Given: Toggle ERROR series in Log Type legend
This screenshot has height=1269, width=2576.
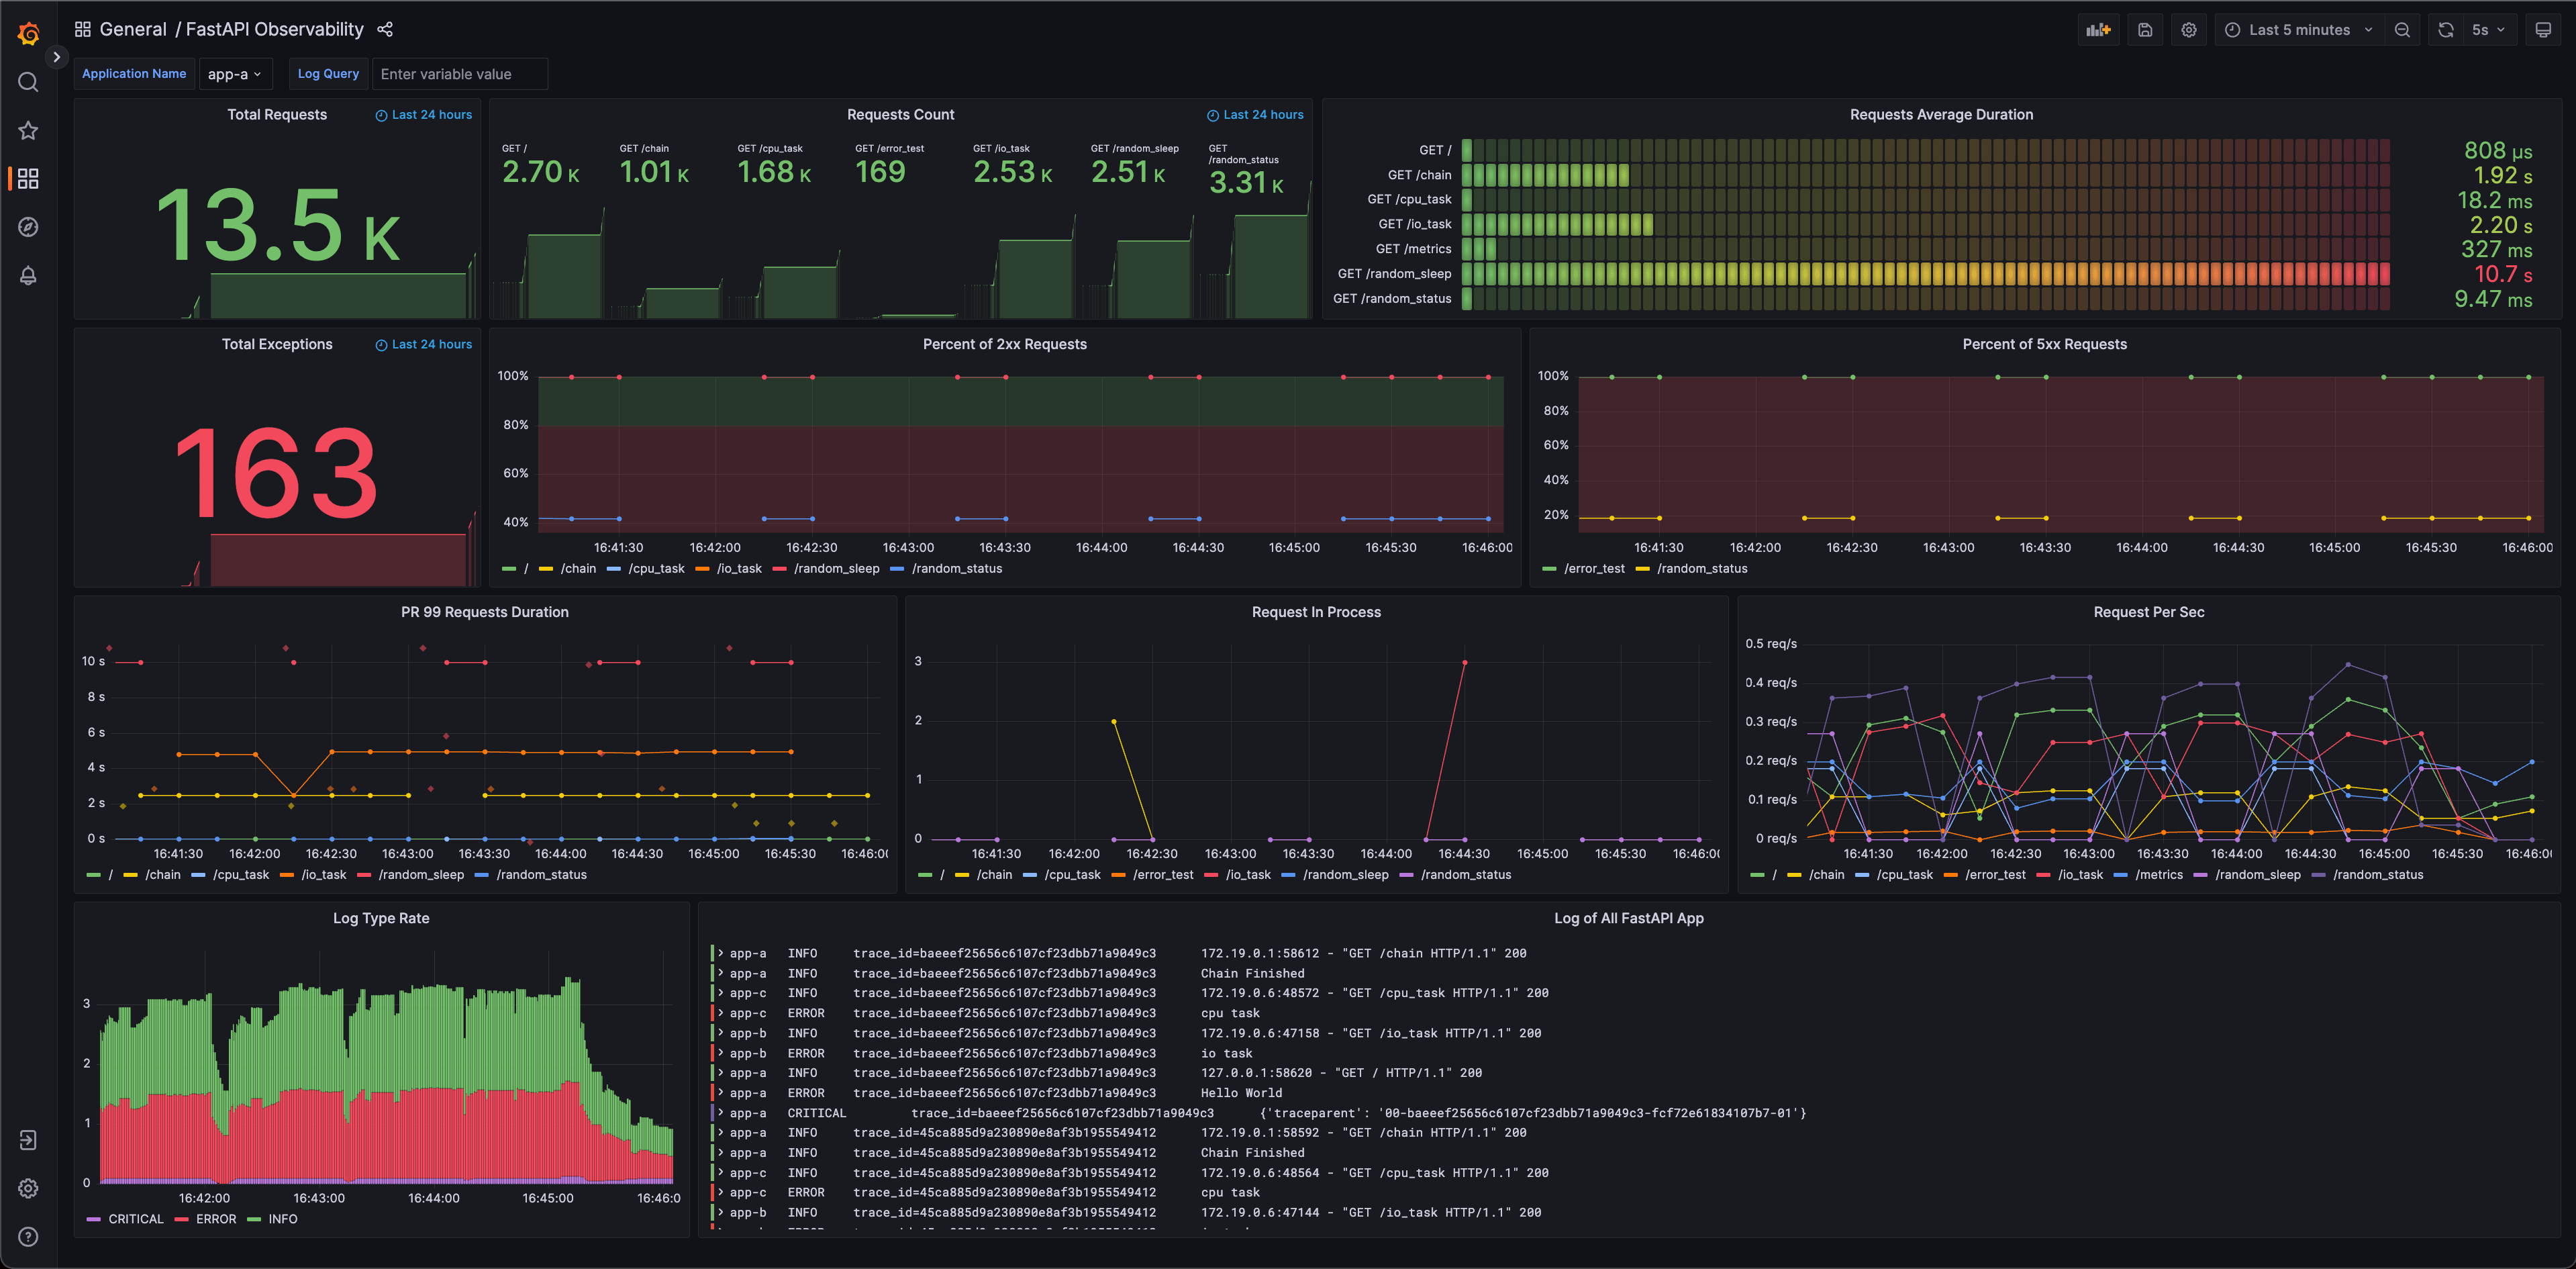Looking at the screenshot, I should (216, 1219).
